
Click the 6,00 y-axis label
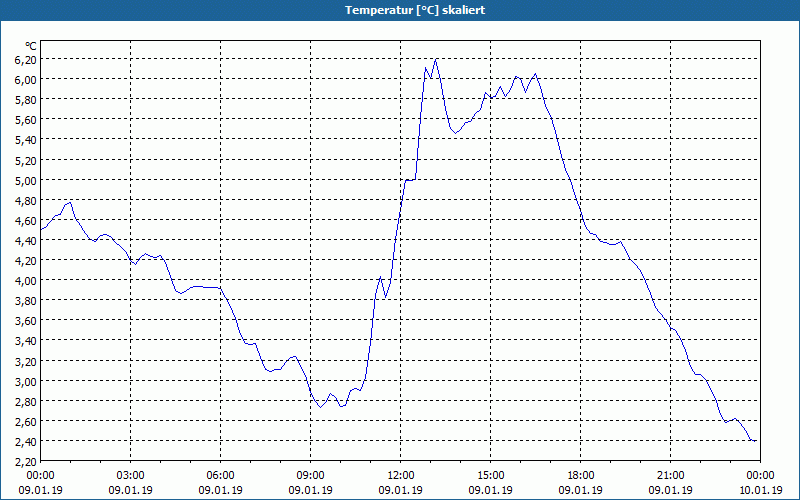[x=26, y=80]
